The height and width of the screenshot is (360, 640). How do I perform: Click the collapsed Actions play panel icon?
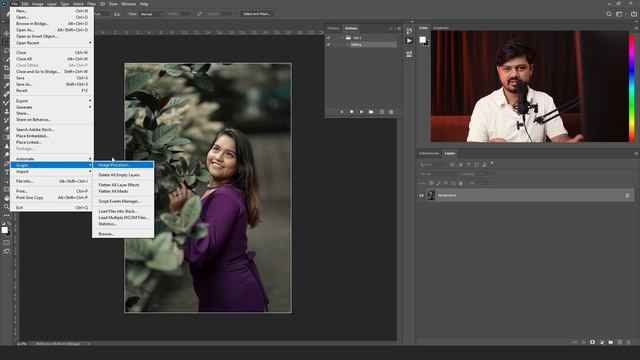click(x=409, y=41)
